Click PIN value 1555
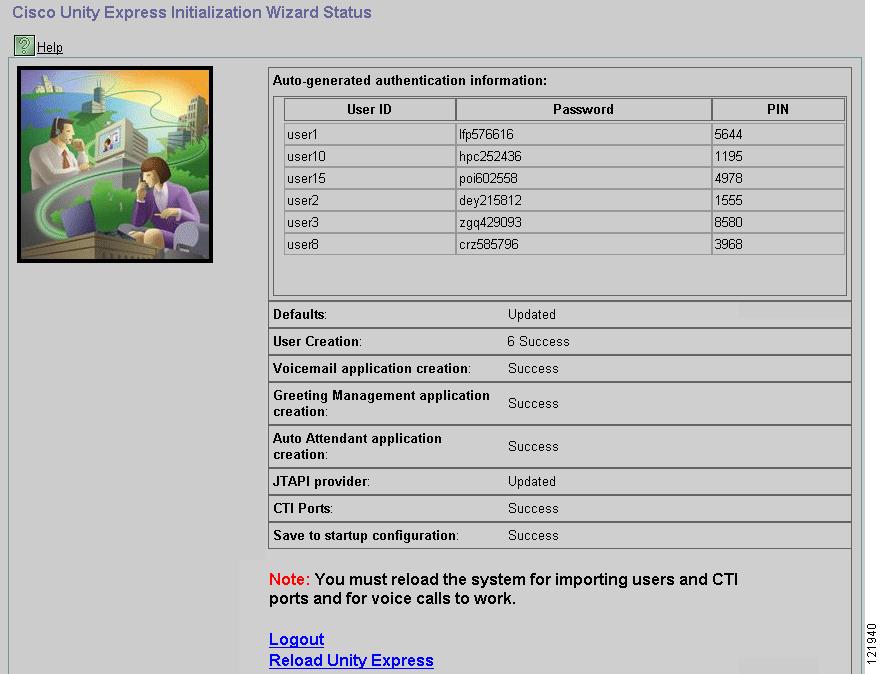The width and height of the screenshot is (880, 674). [778, 200]
